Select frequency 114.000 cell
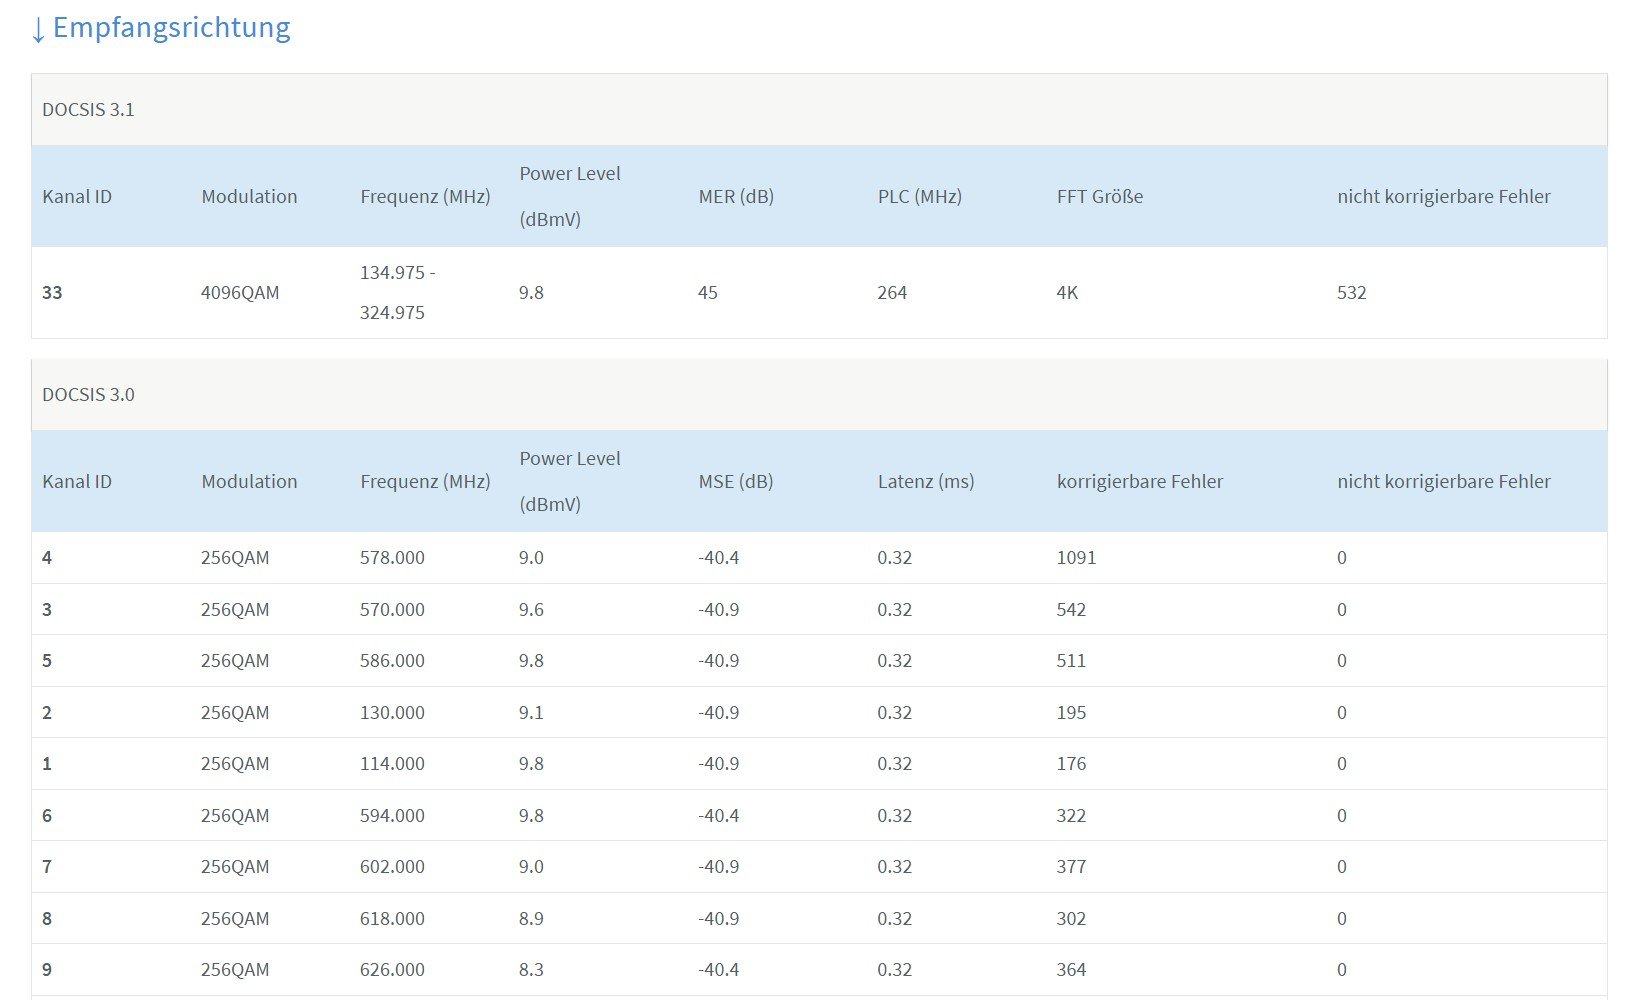Viewport: 1625px width, 1000px height. [x=392, y=764]
